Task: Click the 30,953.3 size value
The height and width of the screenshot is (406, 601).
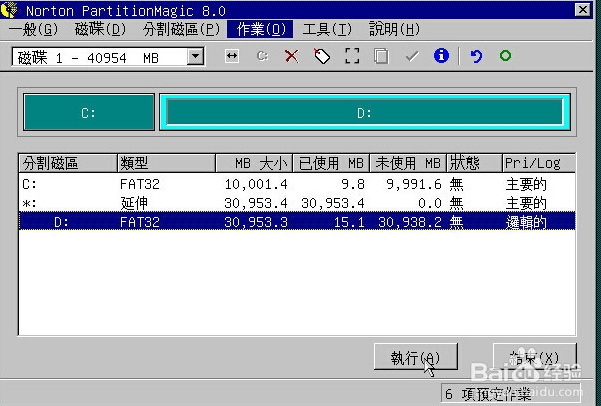Action: (x=256, y=222)
